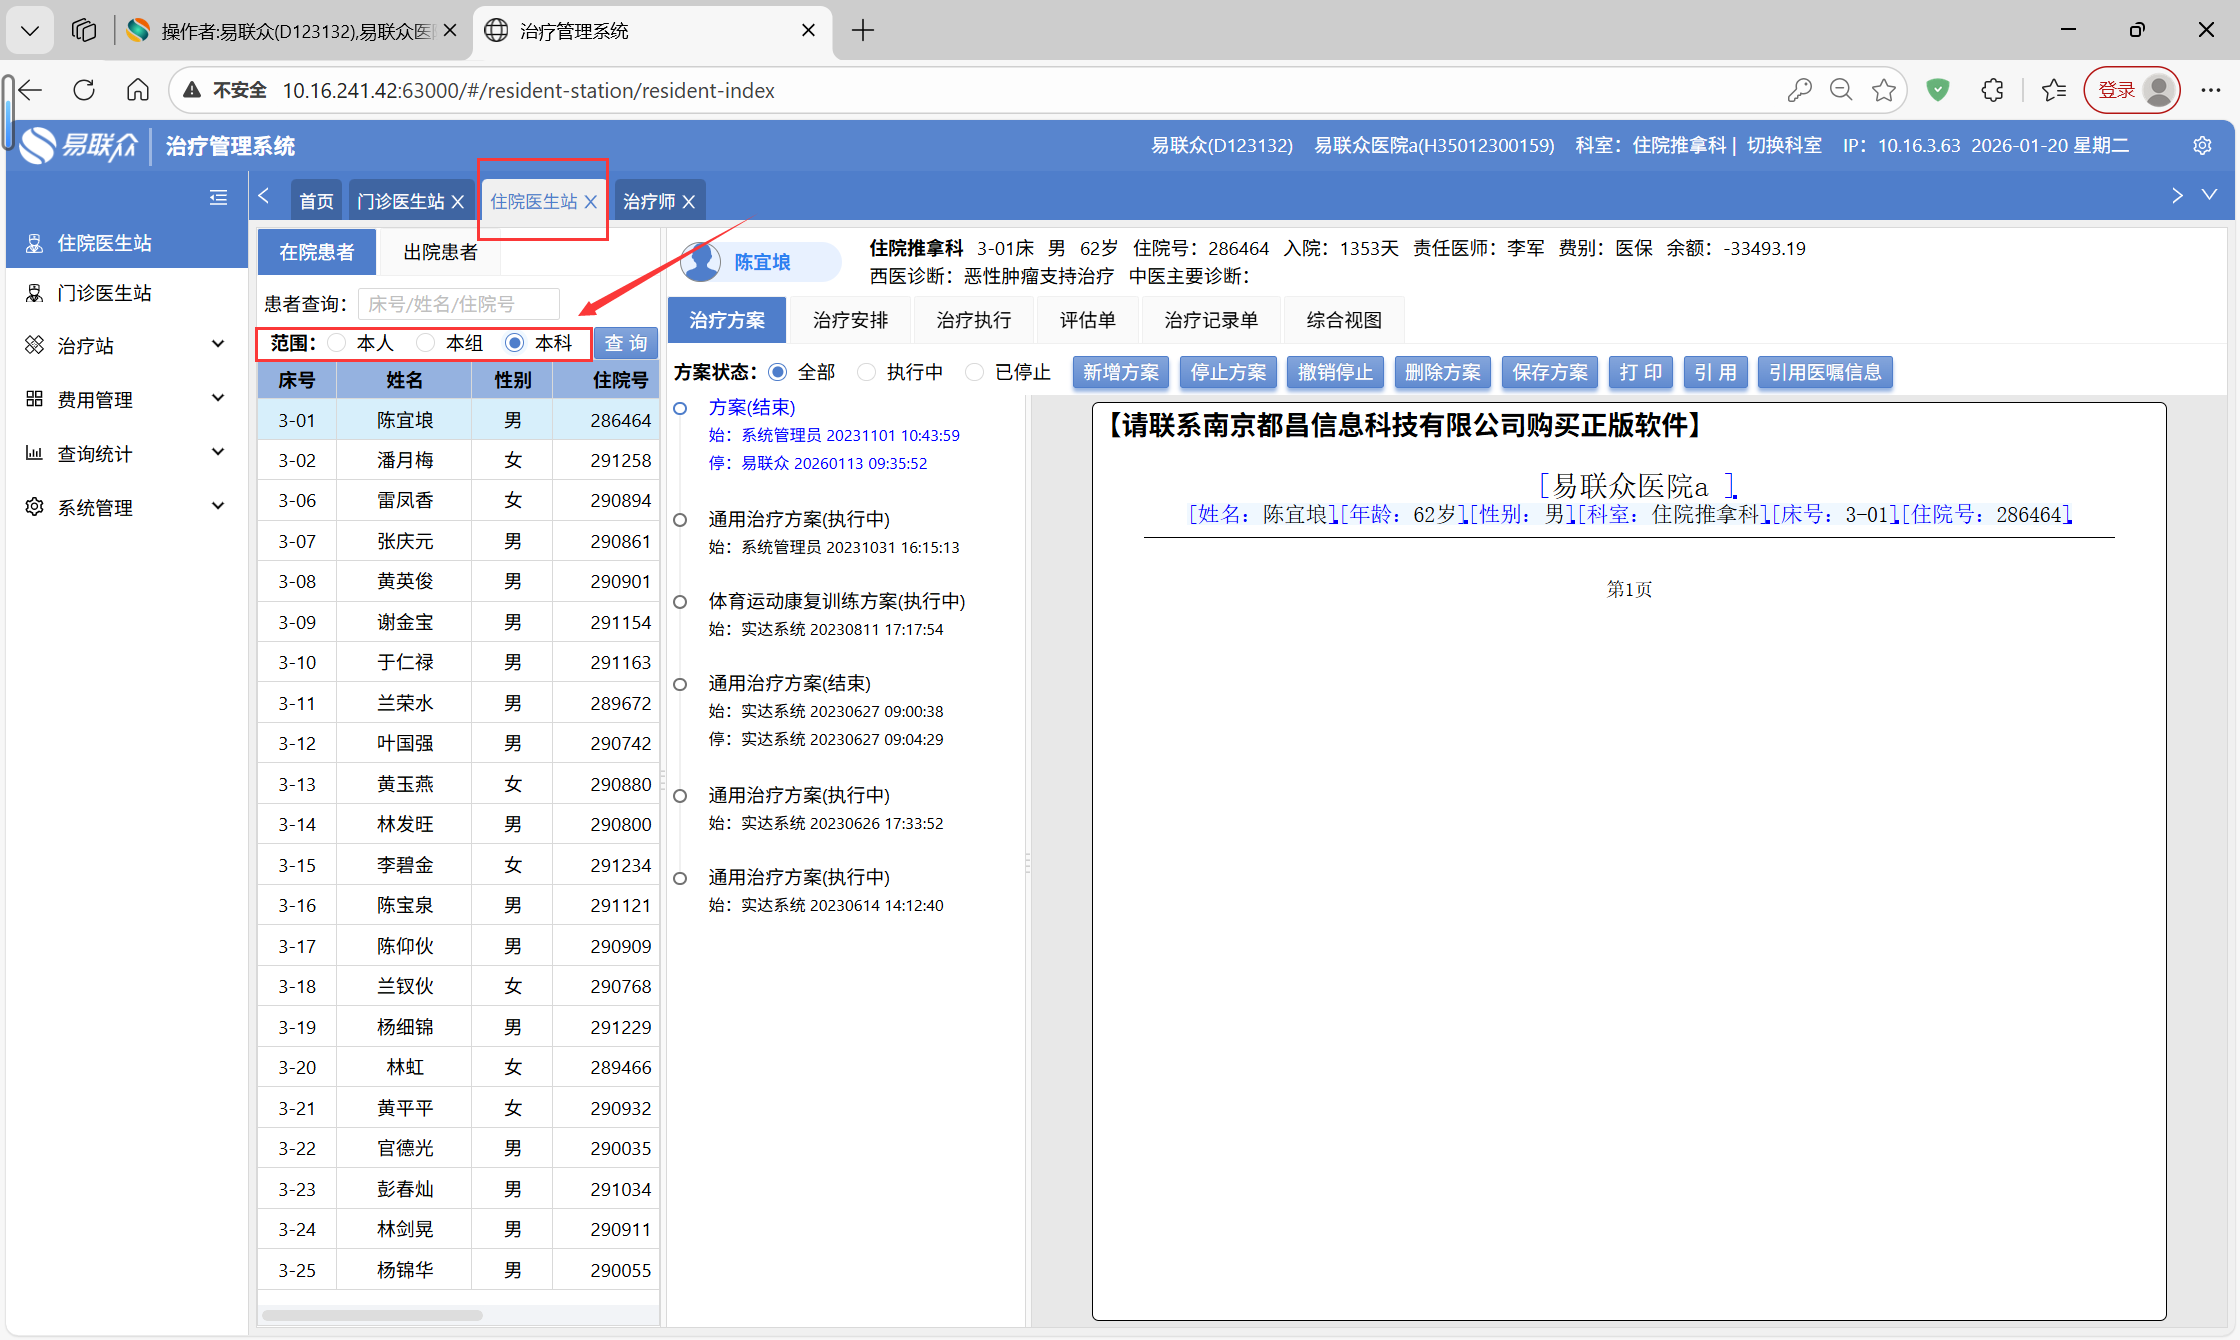
Task: Close the 门诊医生站 tab
Action: coord(458,202)
